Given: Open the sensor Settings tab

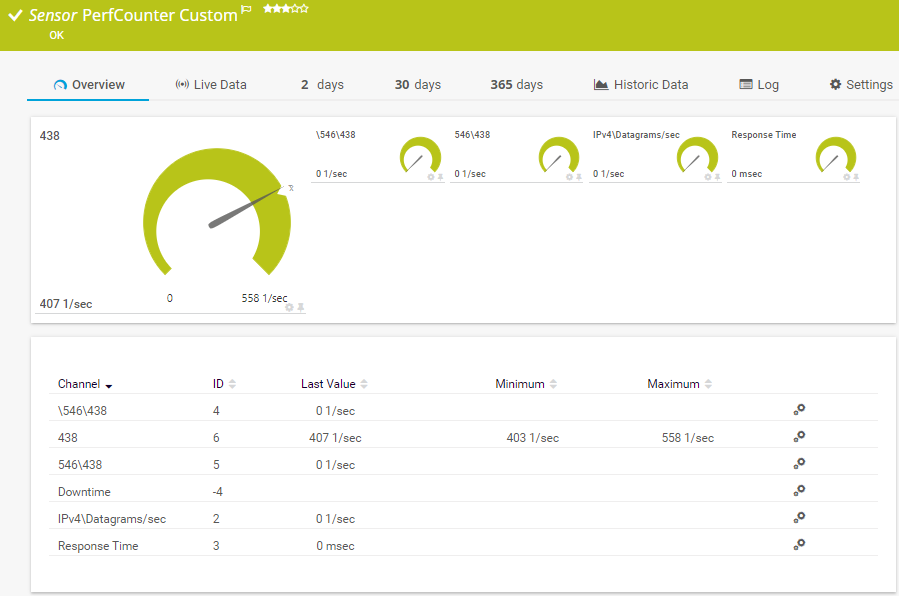Looking at the screenshot, I should (861, 85).
